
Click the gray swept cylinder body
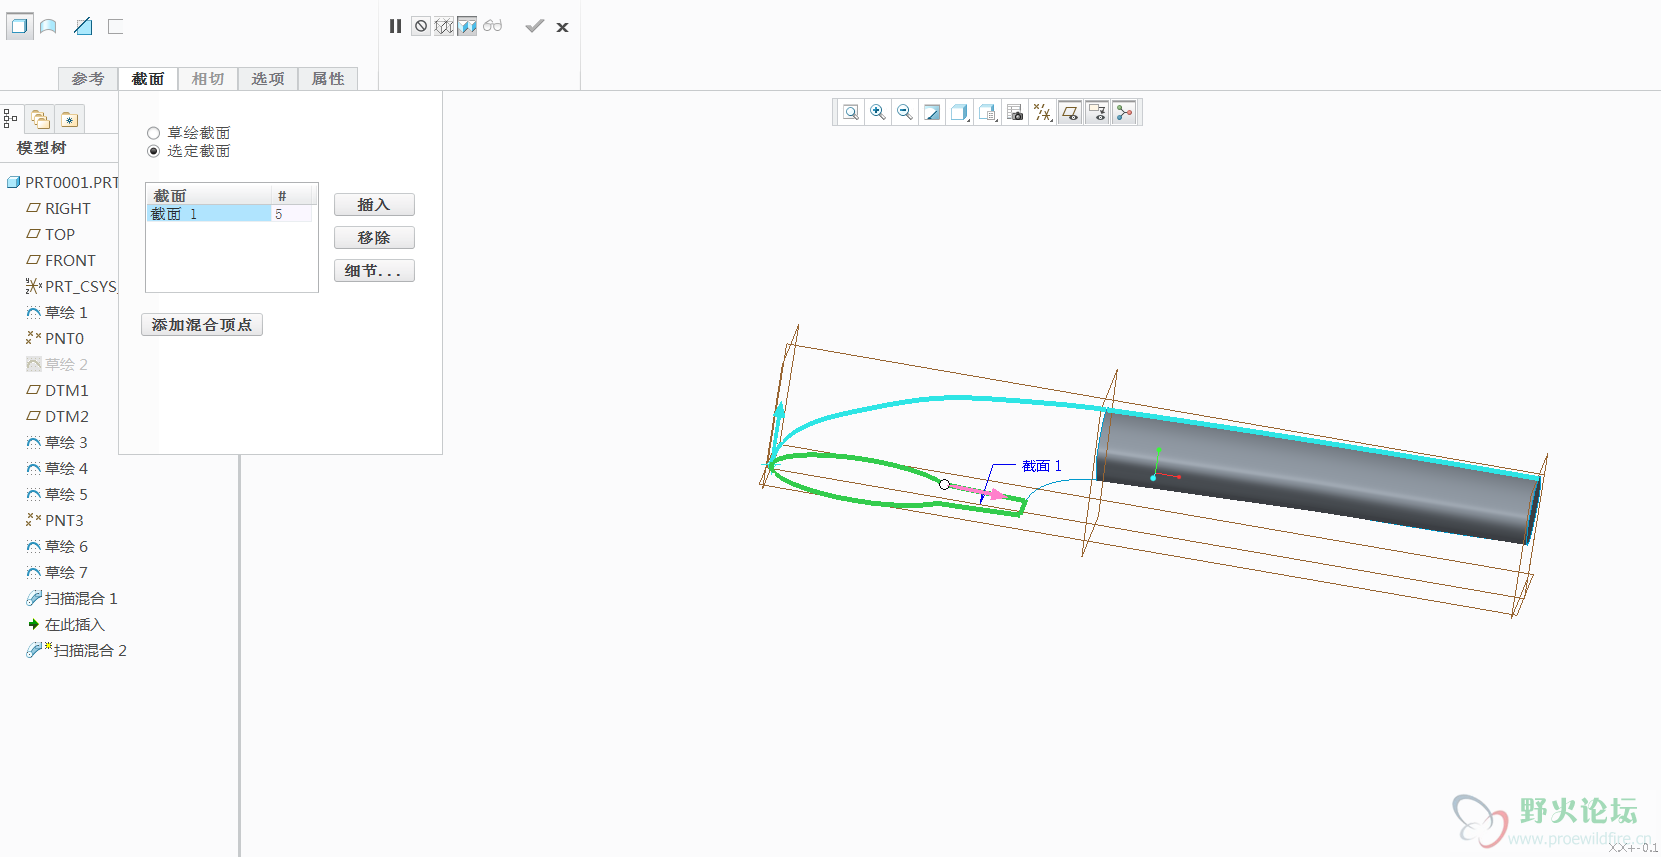click(1316, 476)
